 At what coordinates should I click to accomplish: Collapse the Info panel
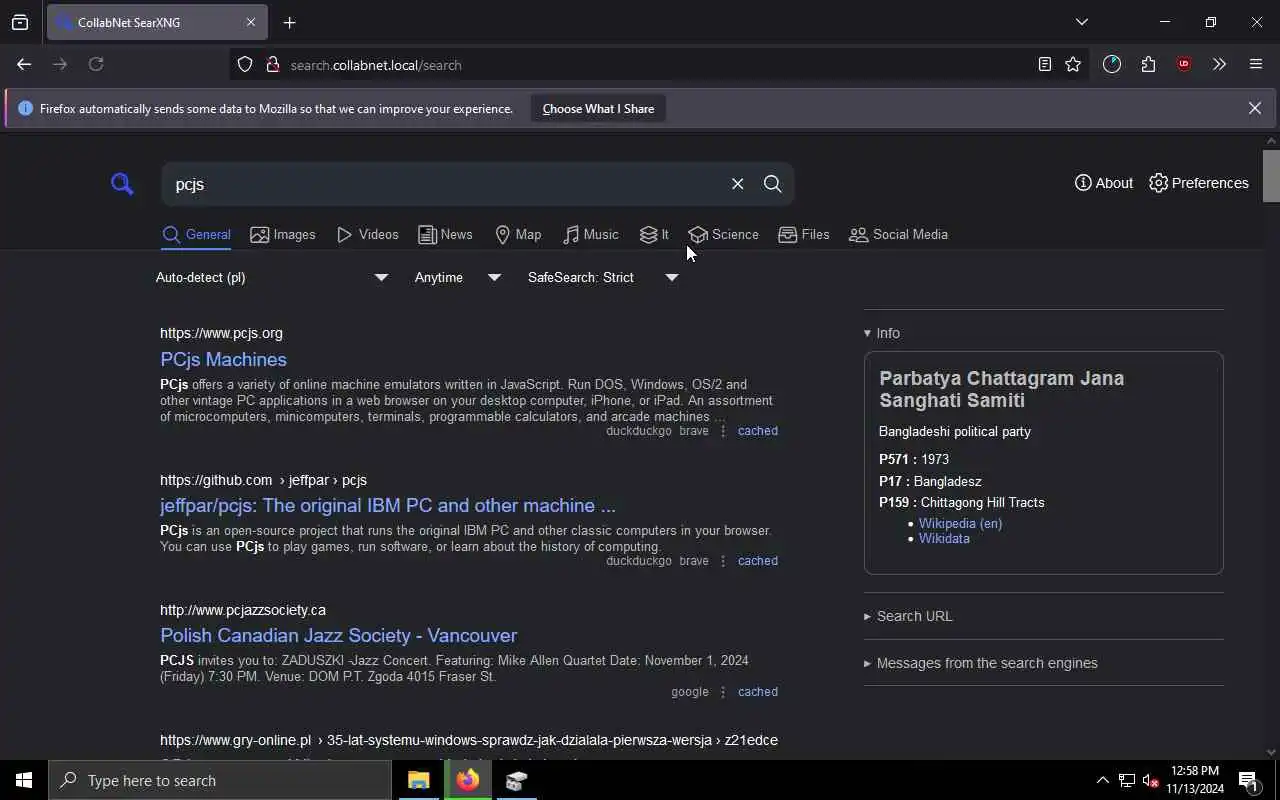coord(882,333)
